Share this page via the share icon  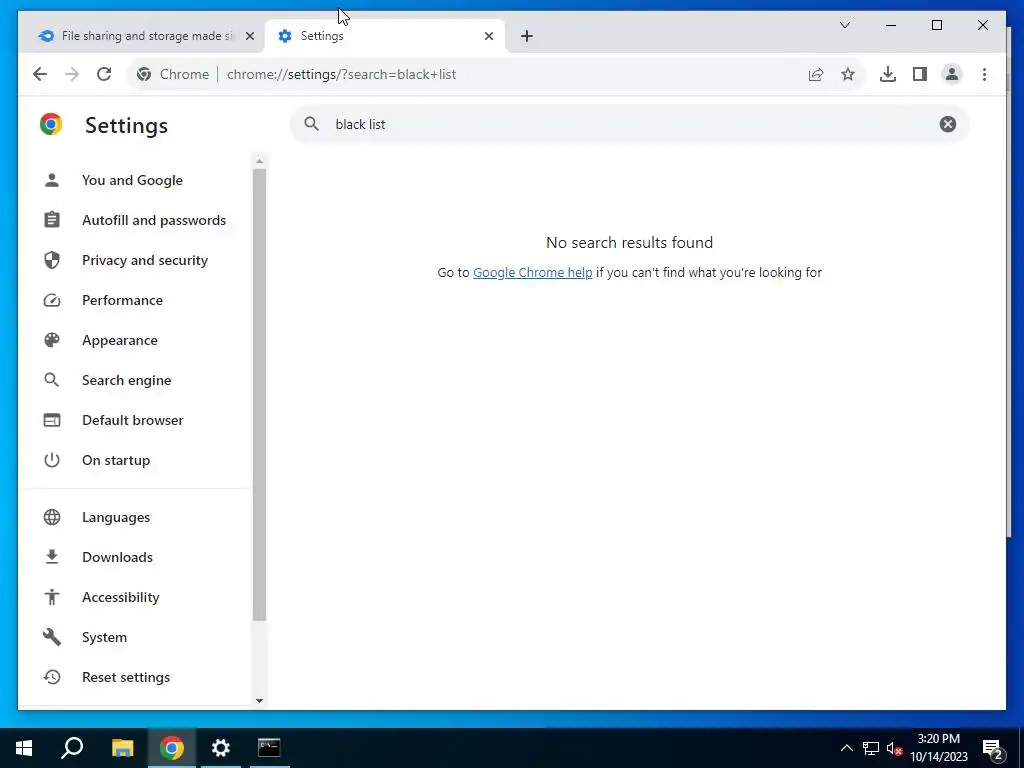coord(816,74)
